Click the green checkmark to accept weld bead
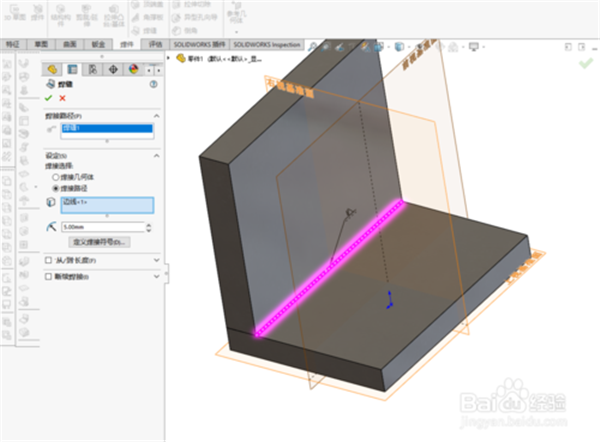This screenshot has width=600, height=442. click(49, 98)
